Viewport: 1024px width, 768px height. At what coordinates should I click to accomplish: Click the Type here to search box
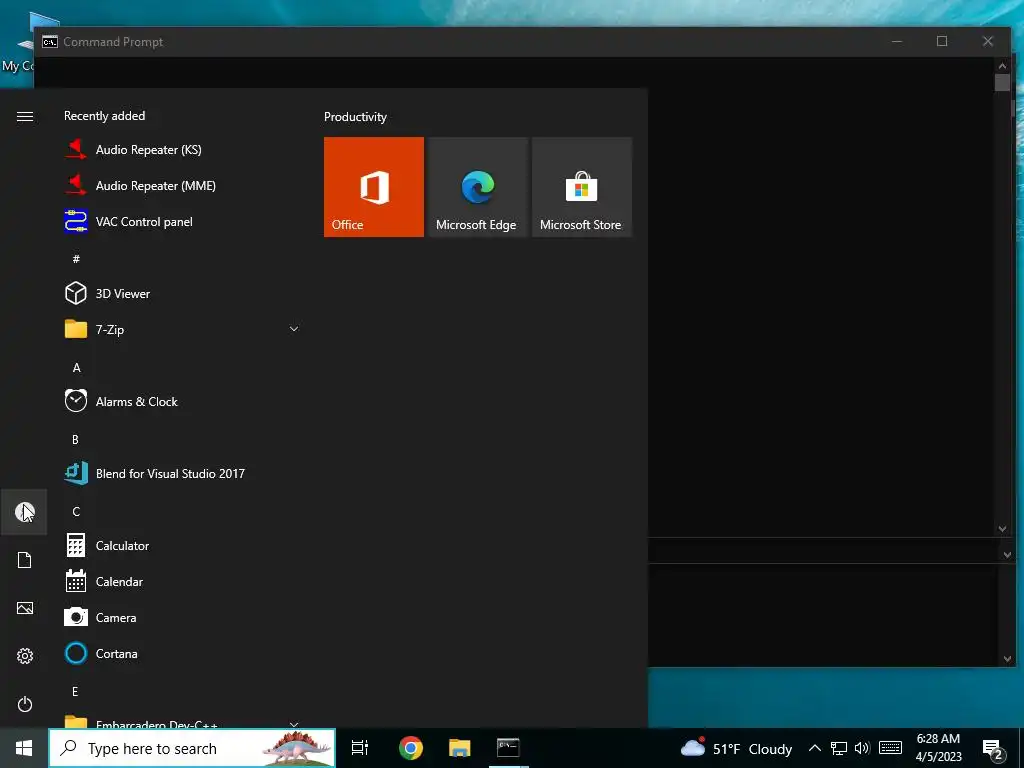[192, 748]
